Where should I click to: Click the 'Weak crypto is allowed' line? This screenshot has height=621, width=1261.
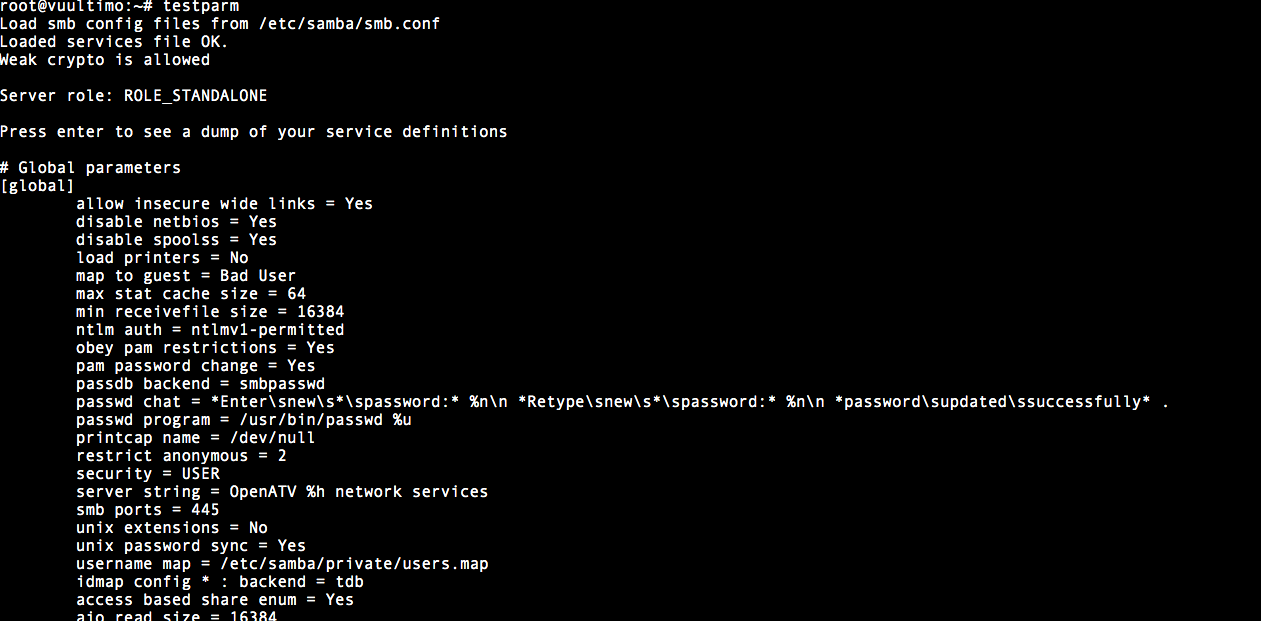point(105,60)
